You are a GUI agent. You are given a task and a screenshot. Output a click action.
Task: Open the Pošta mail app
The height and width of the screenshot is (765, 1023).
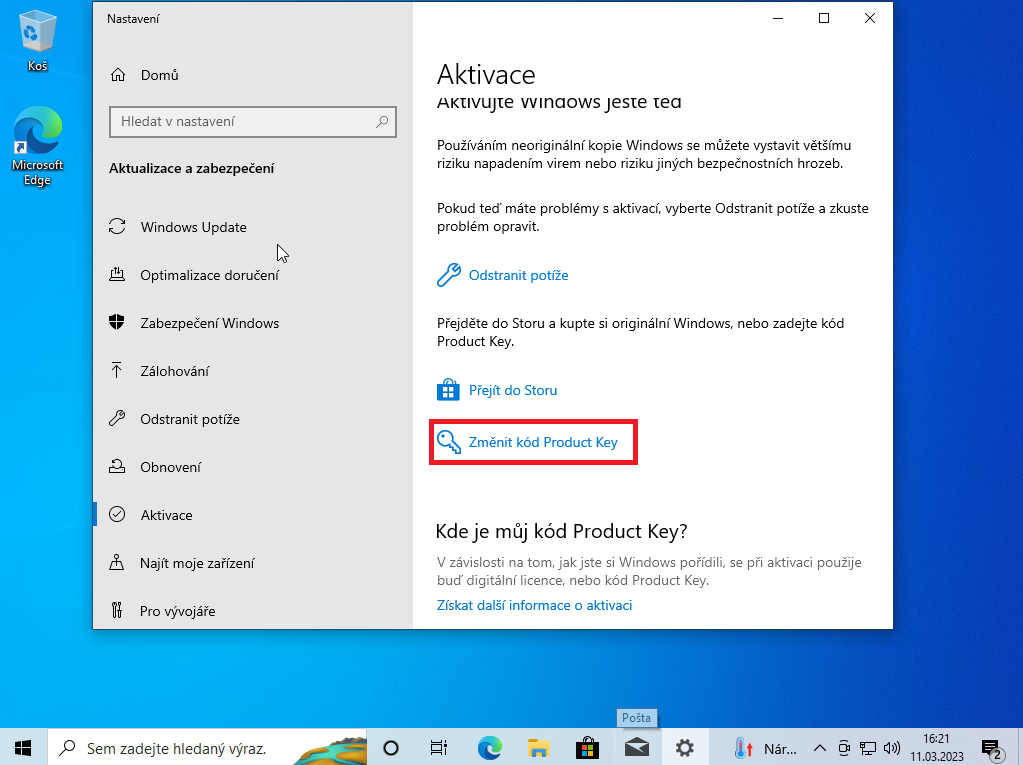636,747
